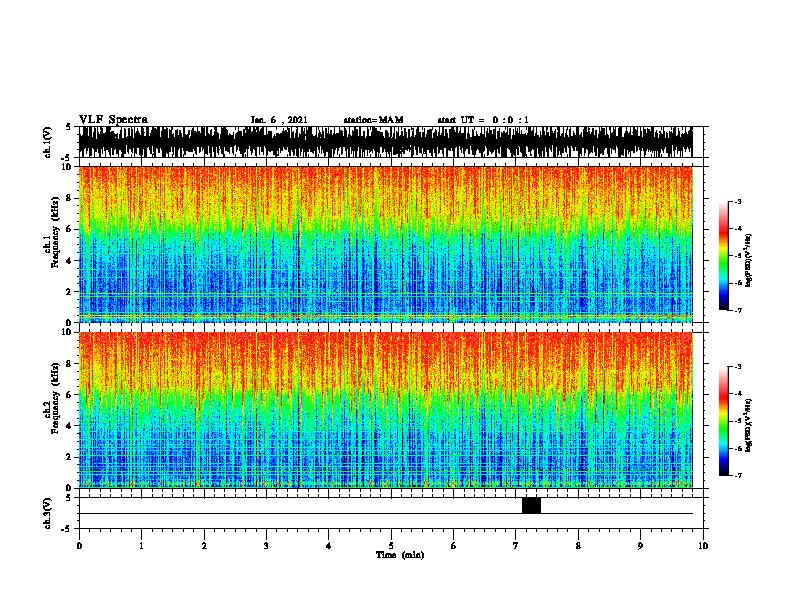Viewport: 792px width, 612px height.
Task: Click the date 'Jan. 6, 2021' in the header
Action: (x=279, y=120)
